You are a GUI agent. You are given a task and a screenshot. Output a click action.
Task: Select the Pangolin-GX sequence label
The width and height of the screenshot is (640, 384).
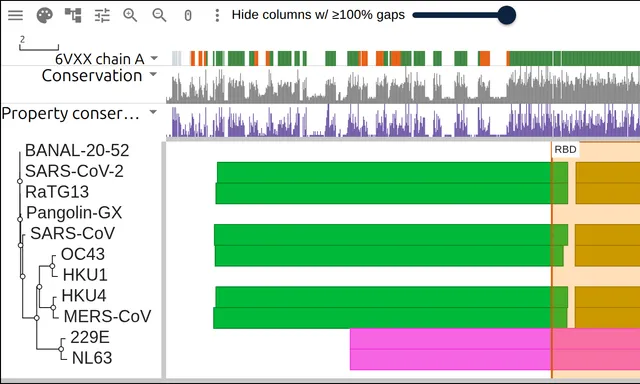[74, 213]
